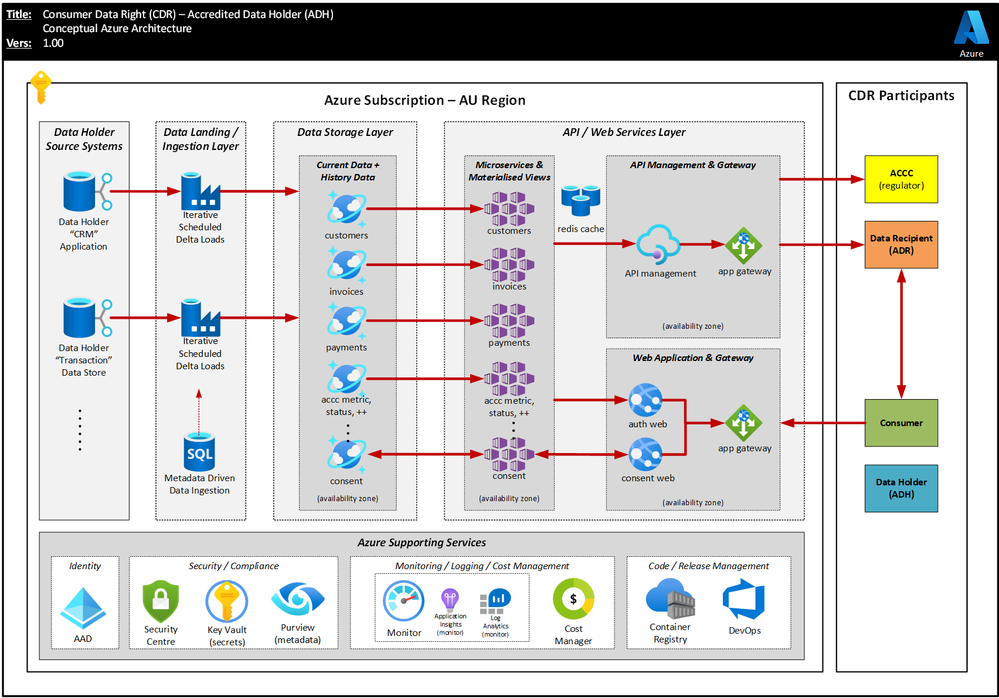Click the Monitoring / Logging / Cost Management label

(x=482, y=566)
